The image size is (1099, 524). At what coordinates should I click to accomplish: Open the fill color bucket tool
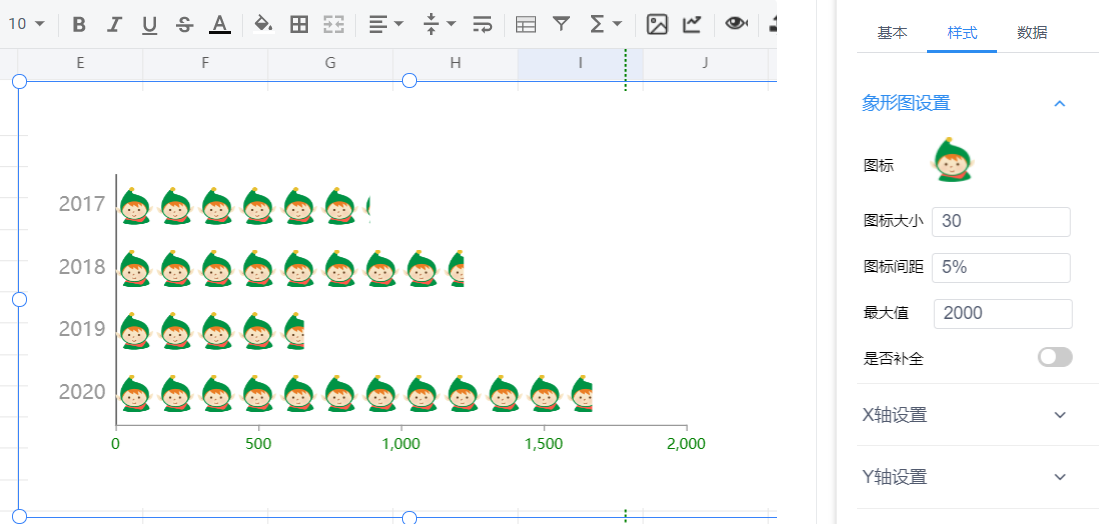coord(263,25)
